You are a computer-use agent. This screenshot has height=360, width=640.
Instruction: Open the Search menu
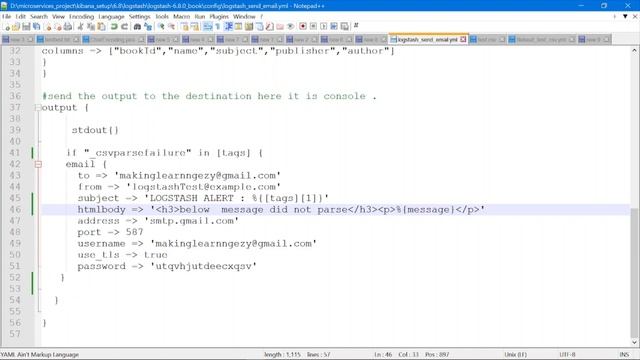pyautogui.click(x=39, y=16)
